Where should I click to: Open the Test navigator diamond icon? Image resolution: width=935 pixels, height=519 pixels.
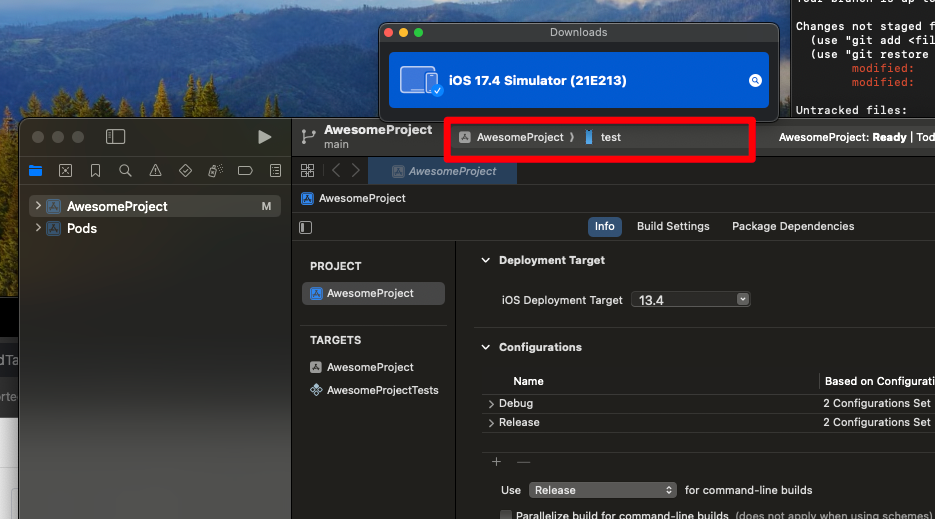pos(185,171)
